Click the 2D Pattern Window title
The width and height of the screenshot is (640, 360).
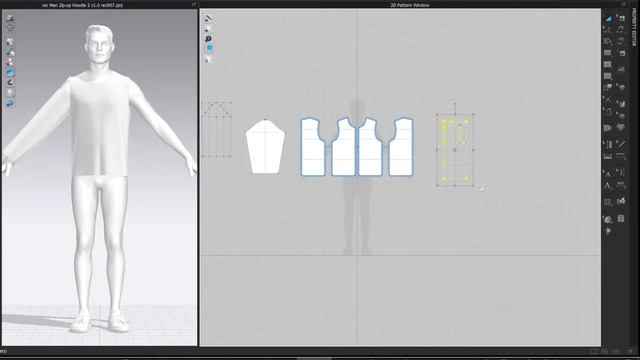409,5
